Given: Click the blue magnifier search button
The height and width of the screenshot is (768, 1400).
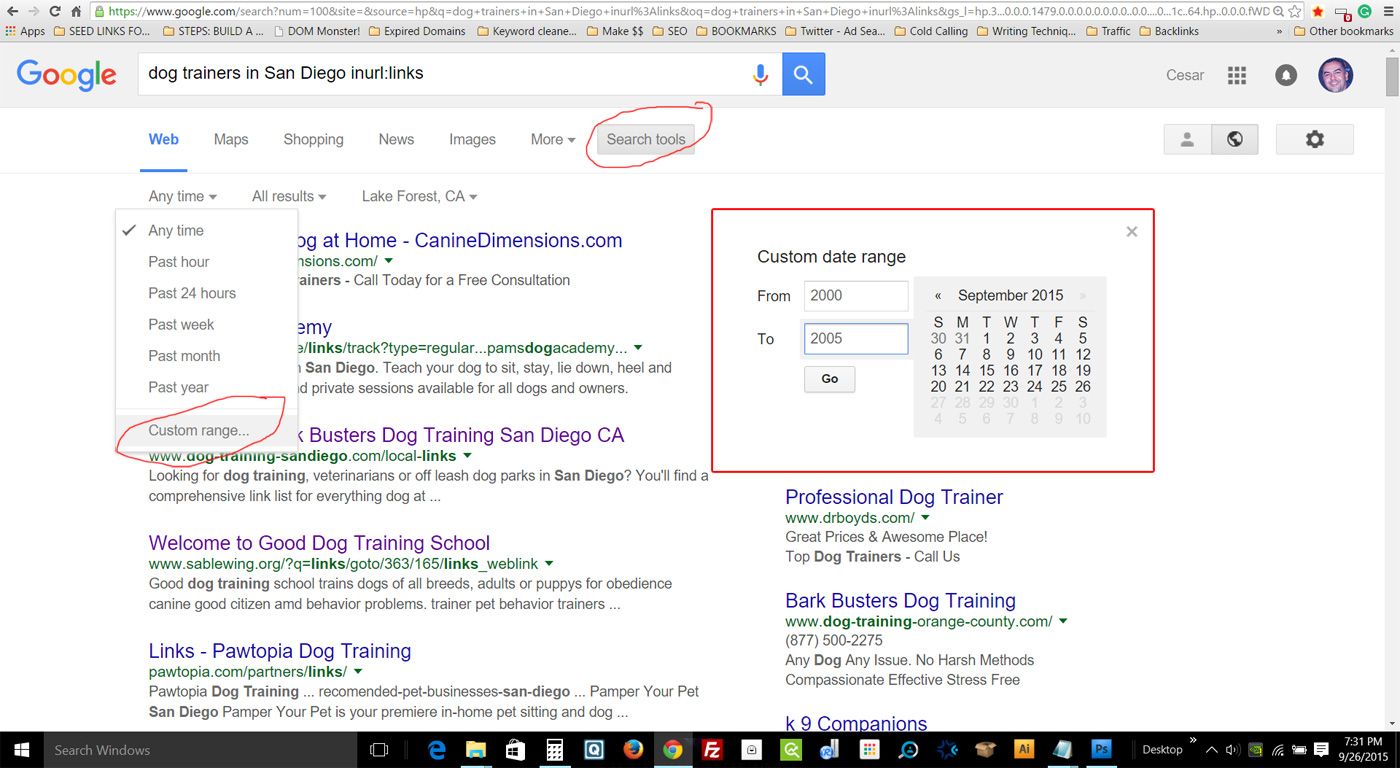Looking at the screenshot, I should tap(803, 74).
